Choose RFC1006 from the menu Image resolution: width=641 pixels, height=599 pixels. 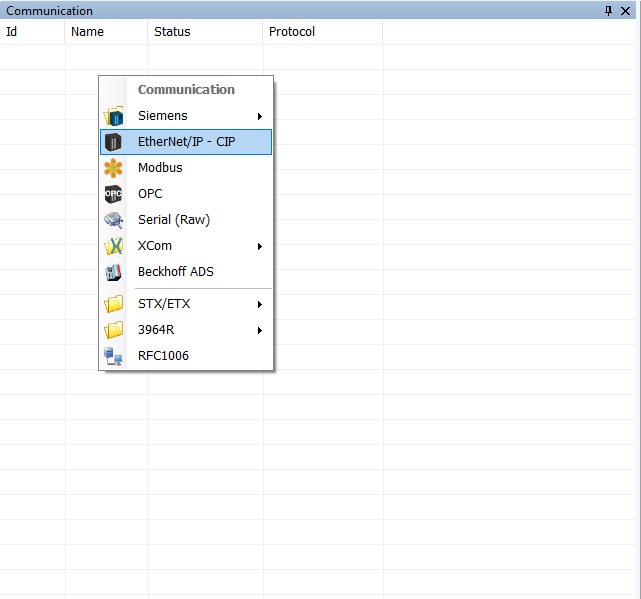(186, 356)
